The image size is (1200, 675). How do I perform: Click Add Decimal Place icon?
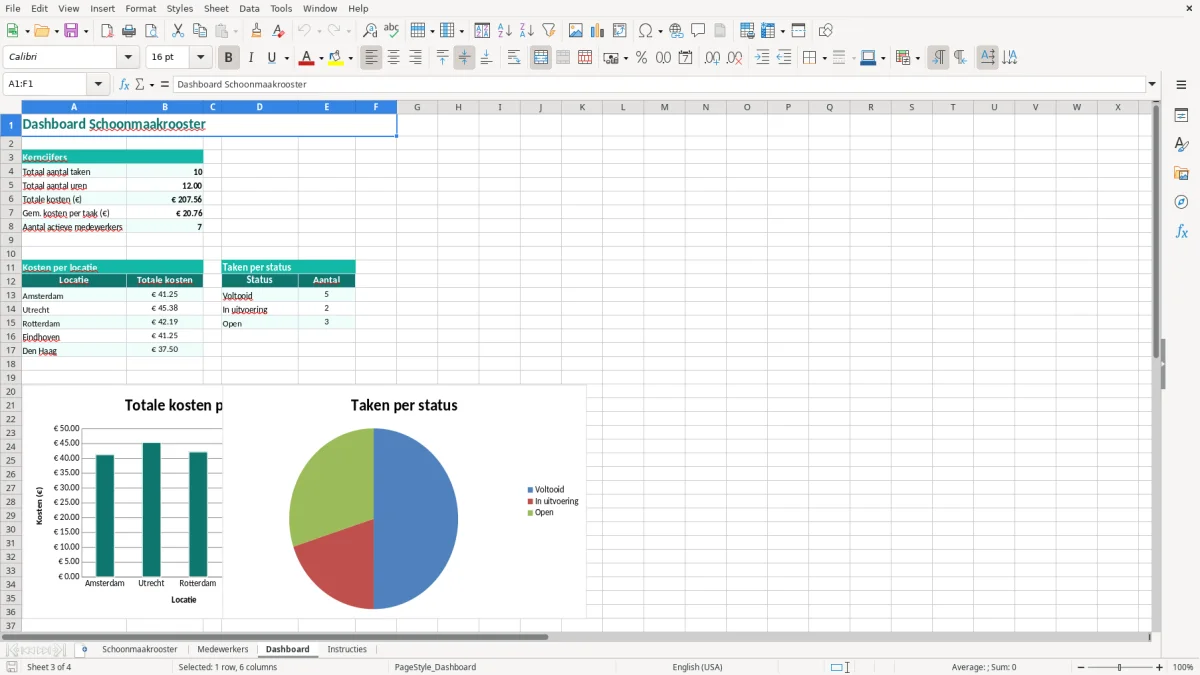point(713,58)
